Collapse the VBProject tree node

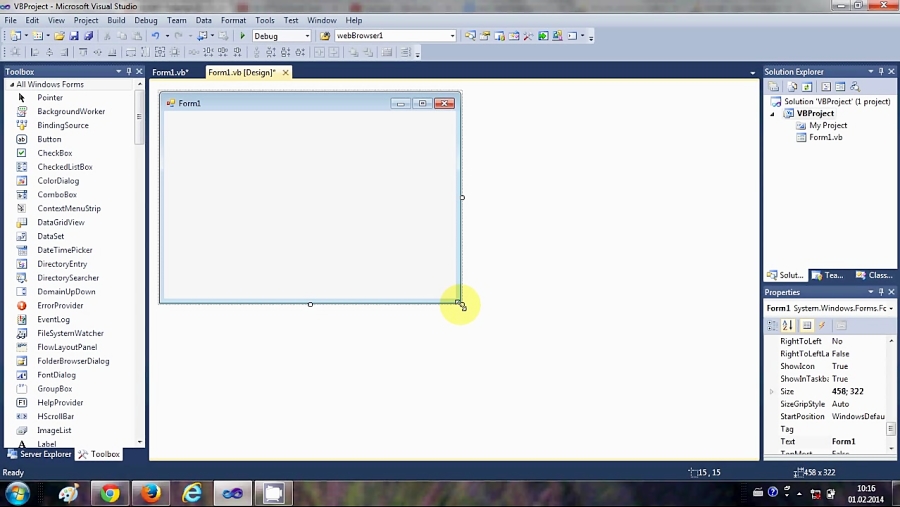(772, 114)
